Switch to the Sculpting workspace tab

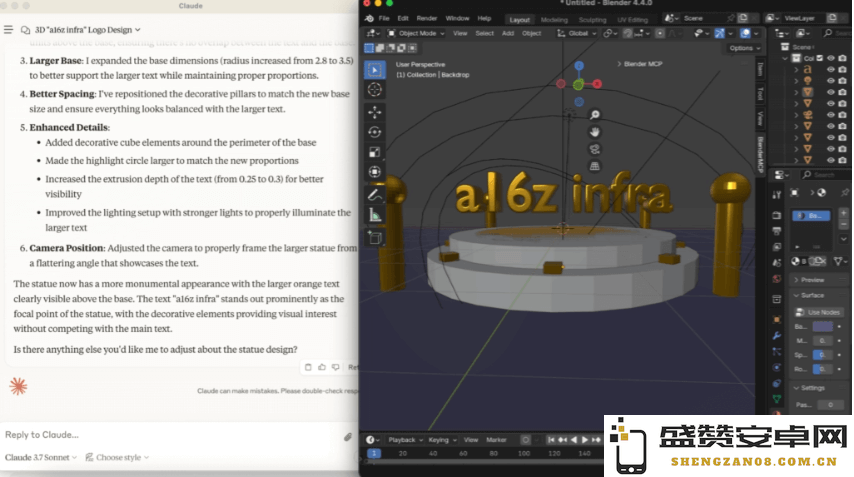pos(592,20)
